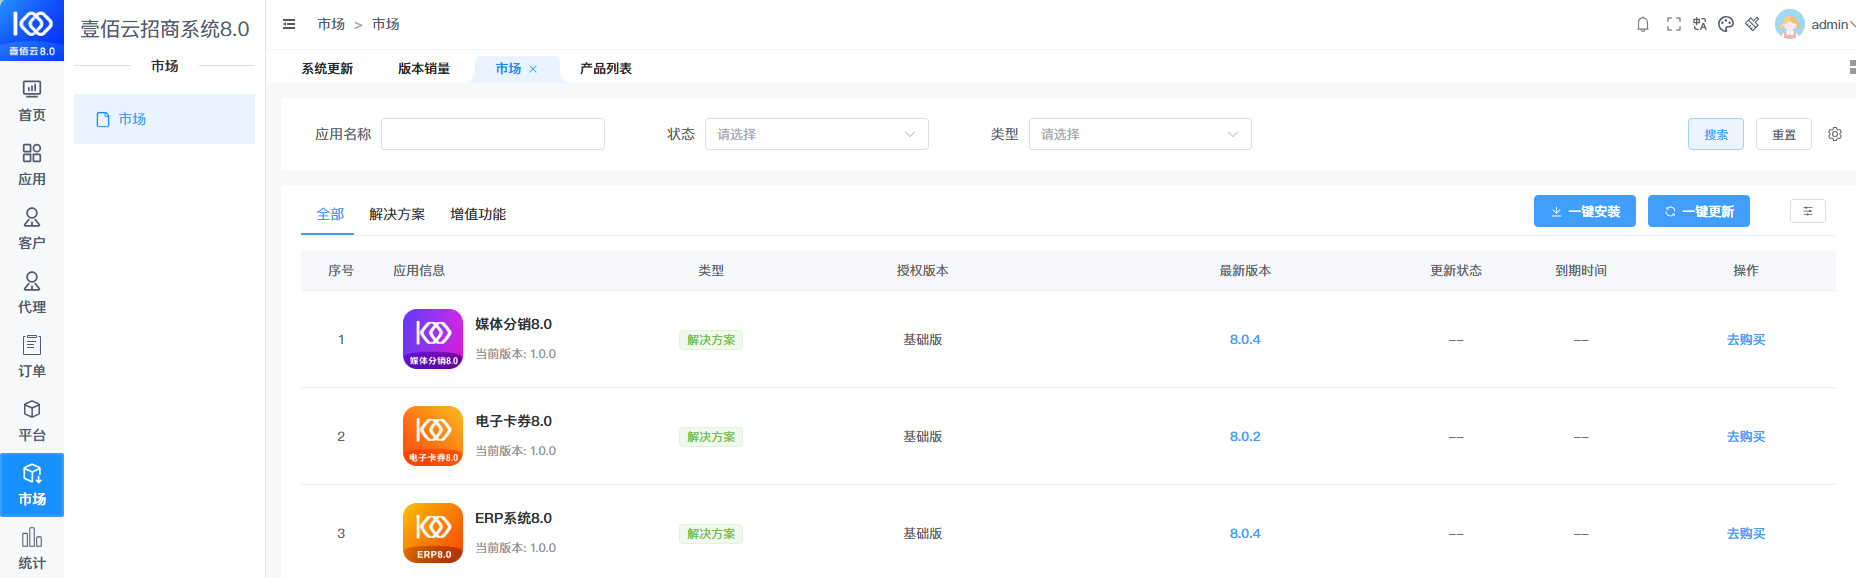Image resolution: width=1856 pixels, height=578 pixels.
Task: Expand the admin user menu
Action: 1834,24
